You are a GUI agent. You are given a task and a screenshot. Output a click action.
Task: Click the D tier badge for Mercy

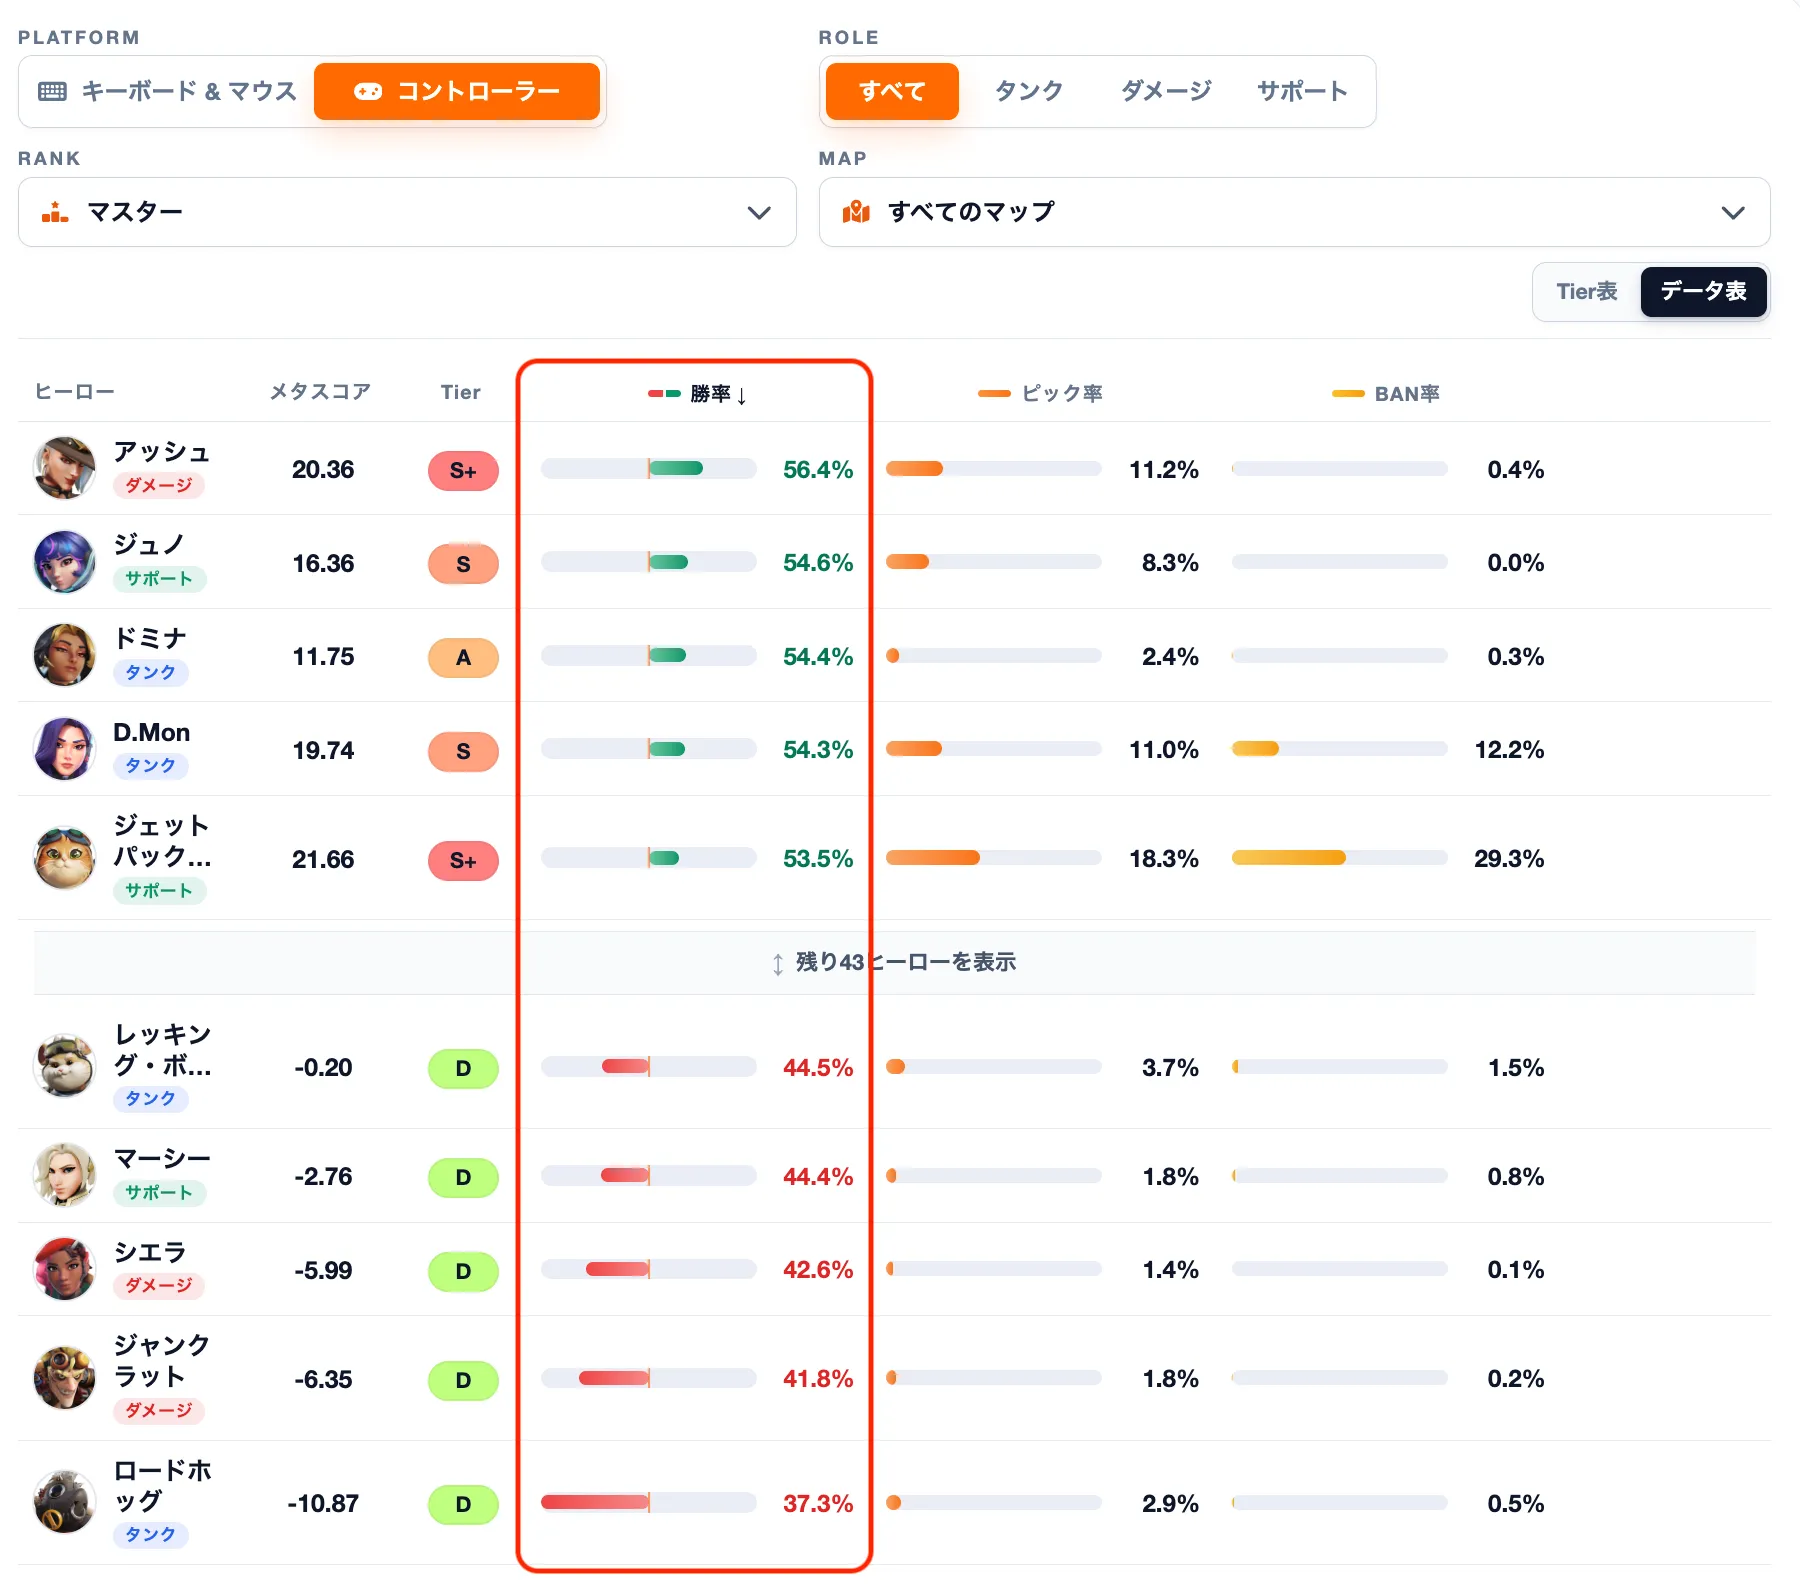coord(463,1177)
